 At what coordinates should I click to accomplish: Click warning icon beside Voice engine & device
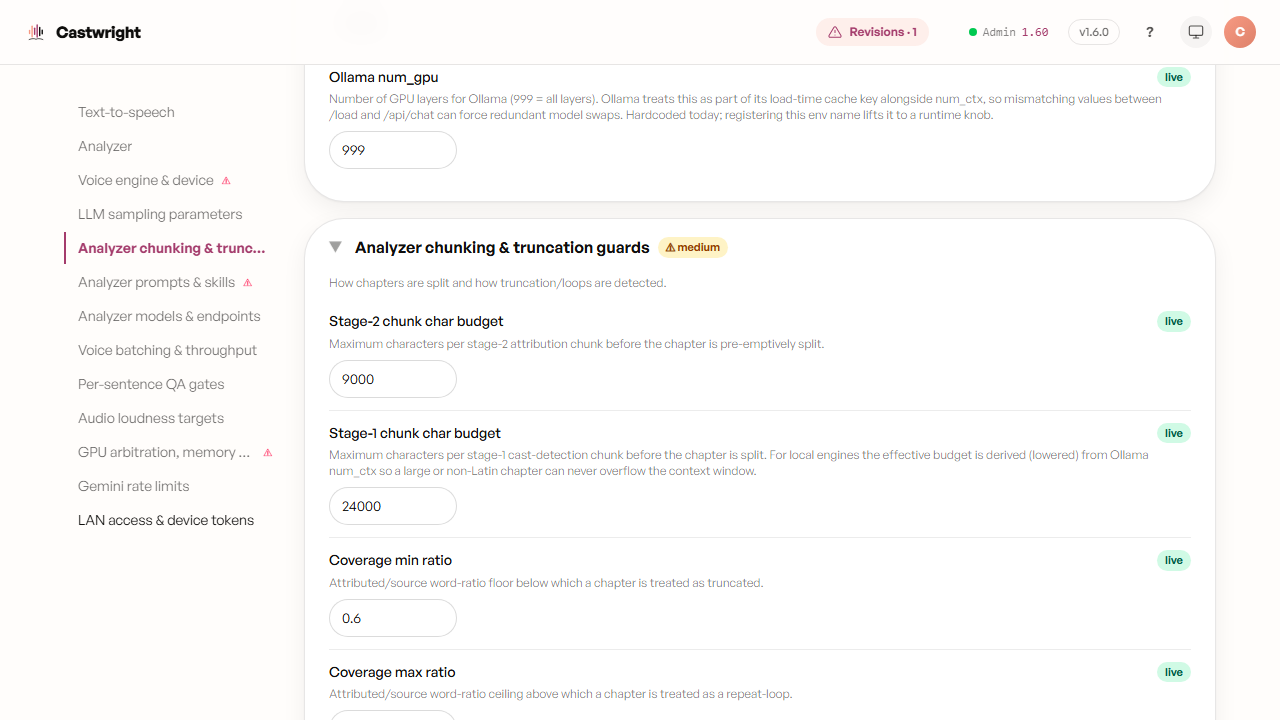226,181
